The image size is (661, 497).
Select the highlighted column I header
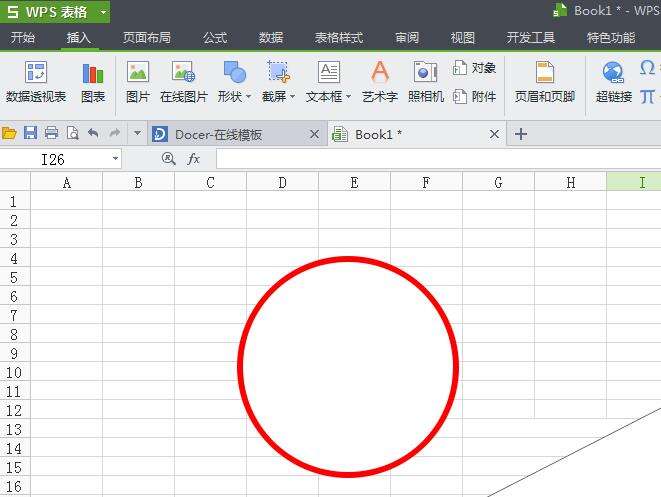[634, 183]
